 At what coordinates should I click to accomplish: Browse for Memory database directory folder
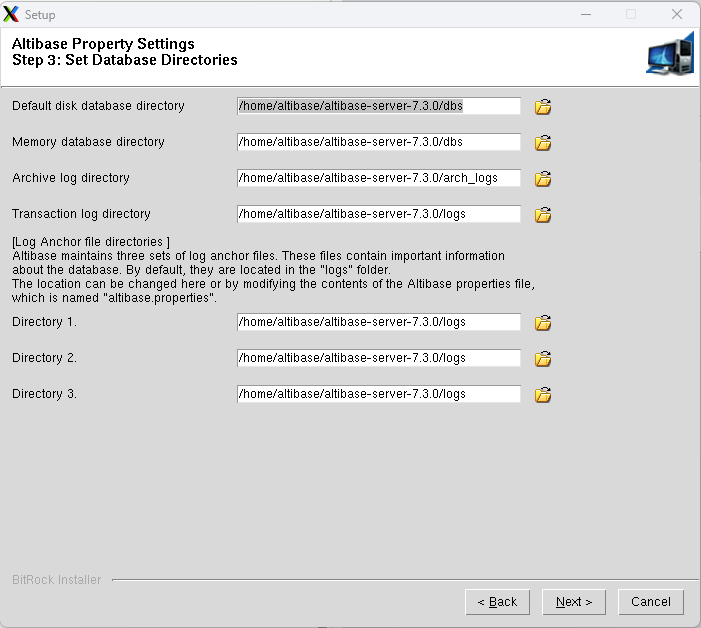[x=543, y=142]
